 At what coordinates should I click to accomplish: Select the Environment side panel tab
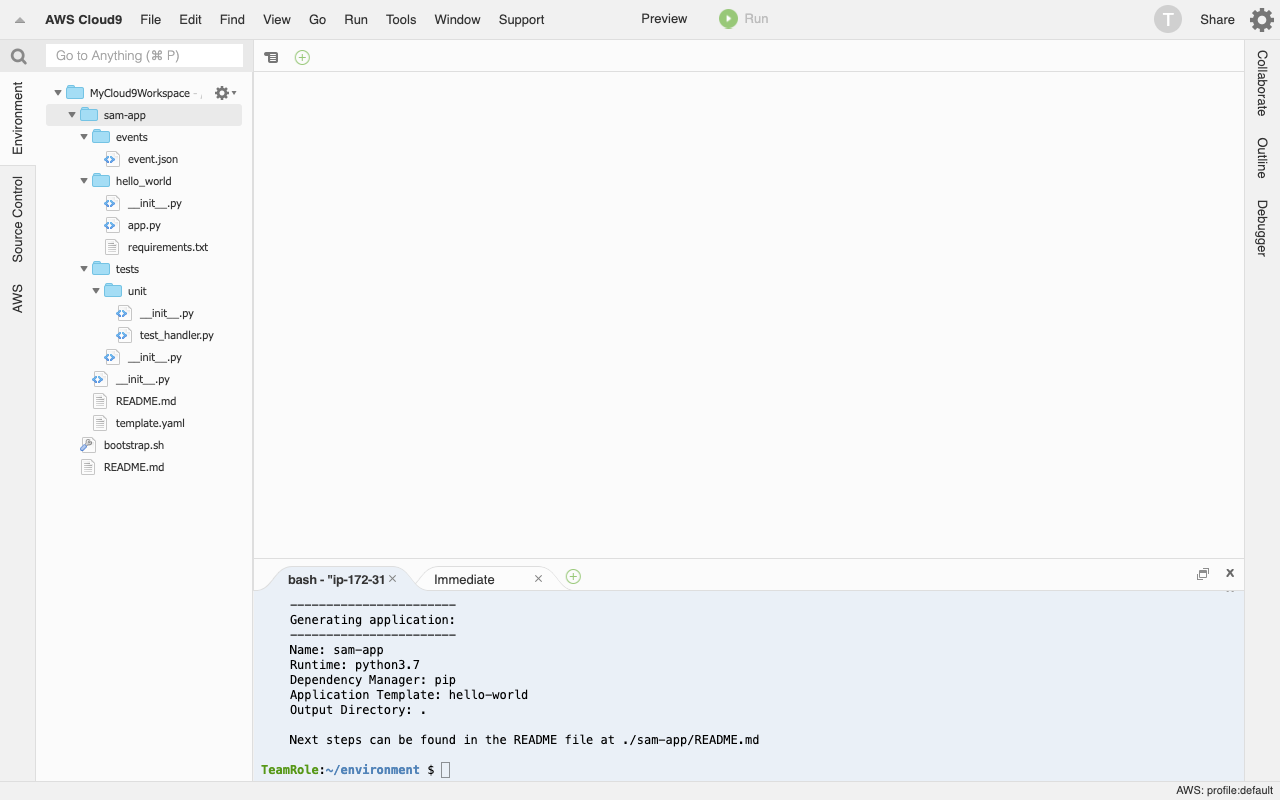click(17, 118)
